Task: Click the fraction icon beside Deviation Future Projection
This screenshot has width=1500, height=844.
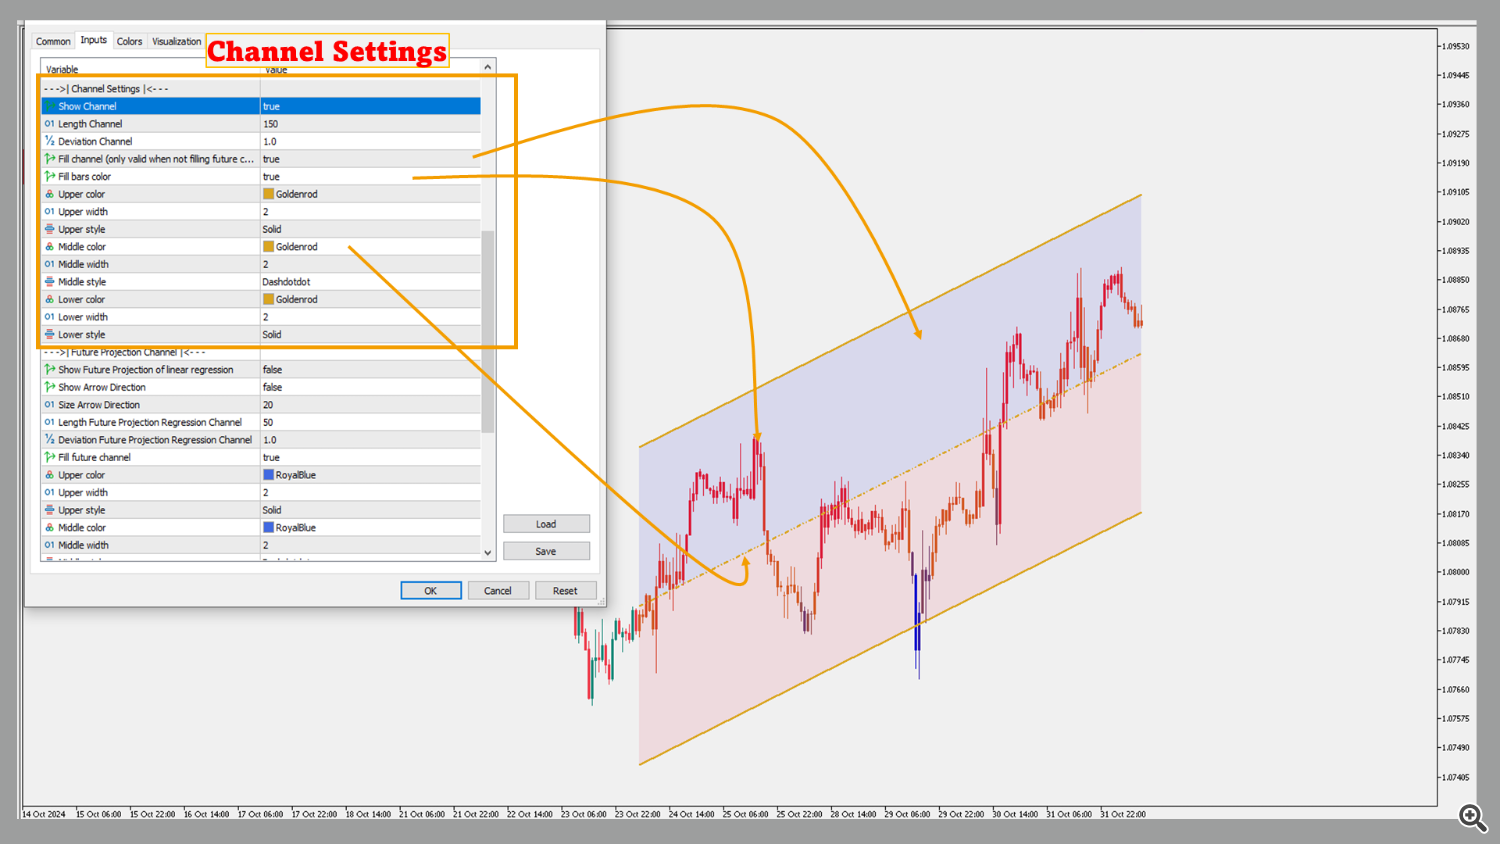Action: 49,440
